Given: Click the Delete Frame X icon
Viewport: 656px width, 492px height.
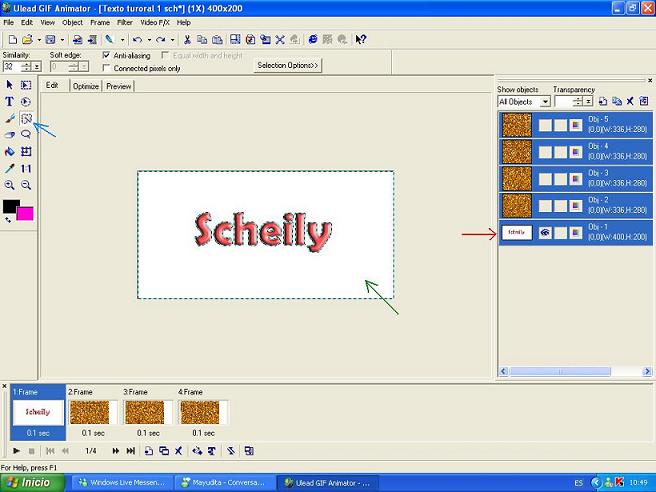Looking at the screenshot, I should [x=179, y=451].
